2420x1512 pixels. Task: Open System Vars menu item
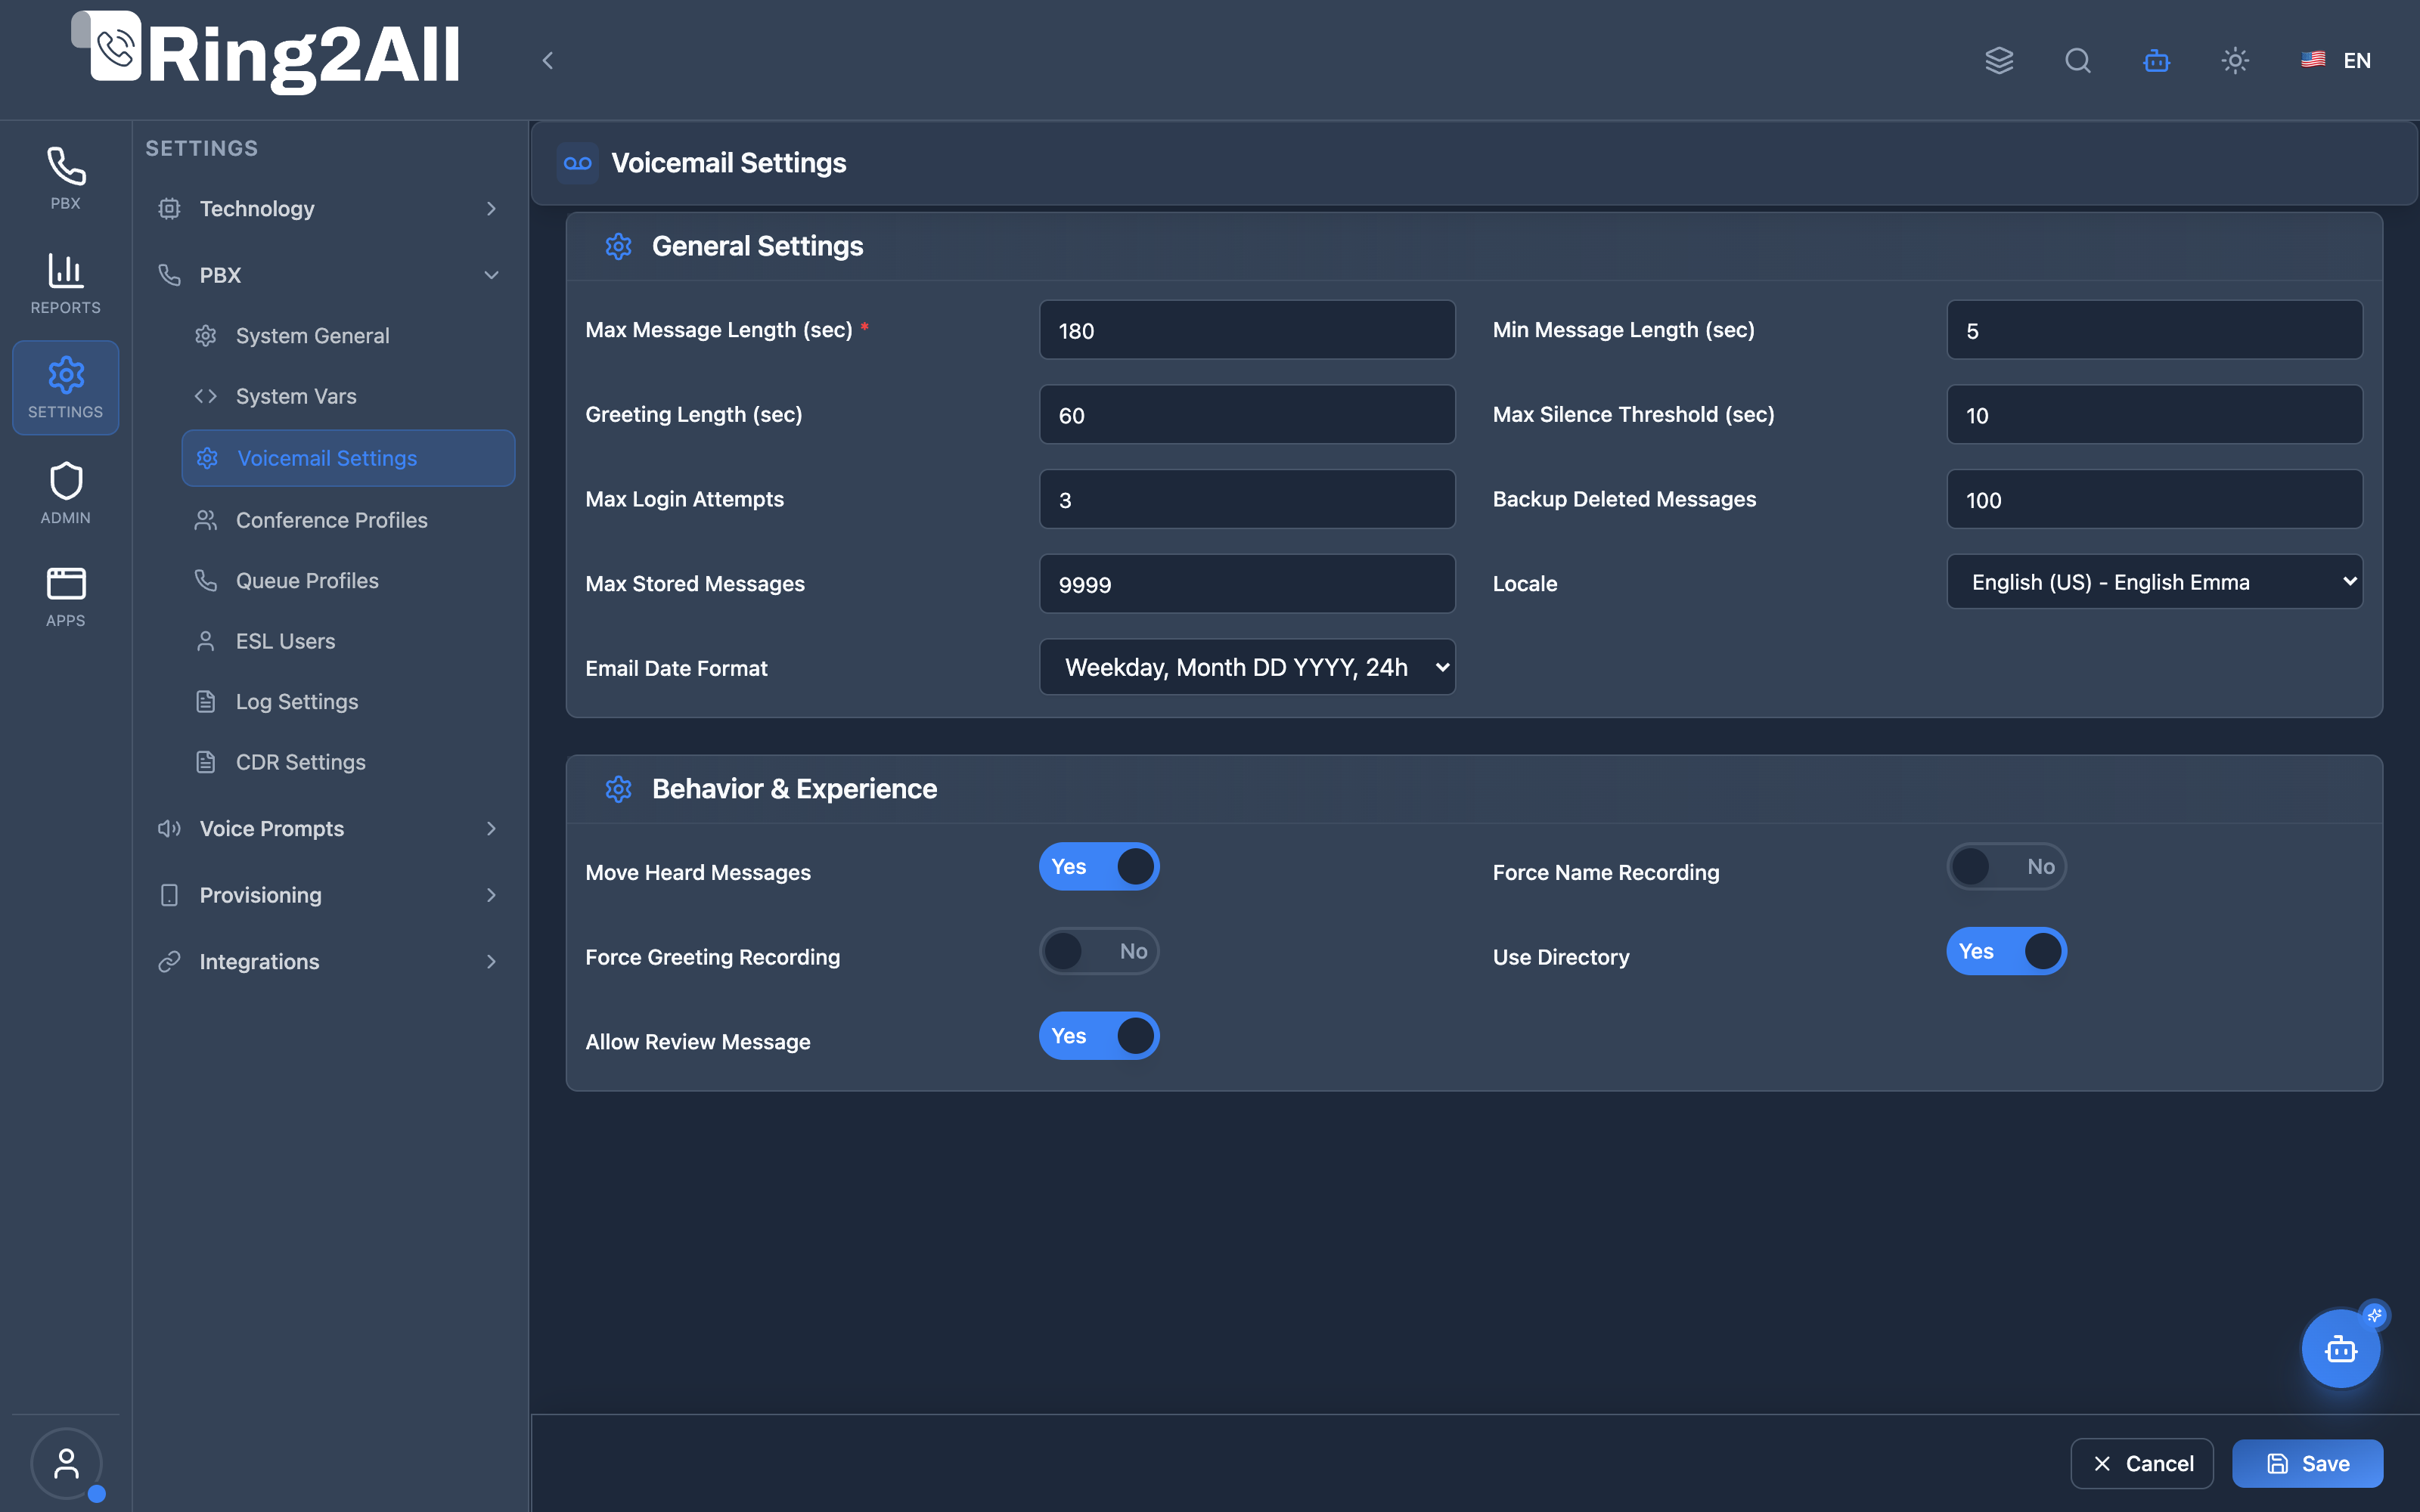pyautogui.click(x=348, y=397)
